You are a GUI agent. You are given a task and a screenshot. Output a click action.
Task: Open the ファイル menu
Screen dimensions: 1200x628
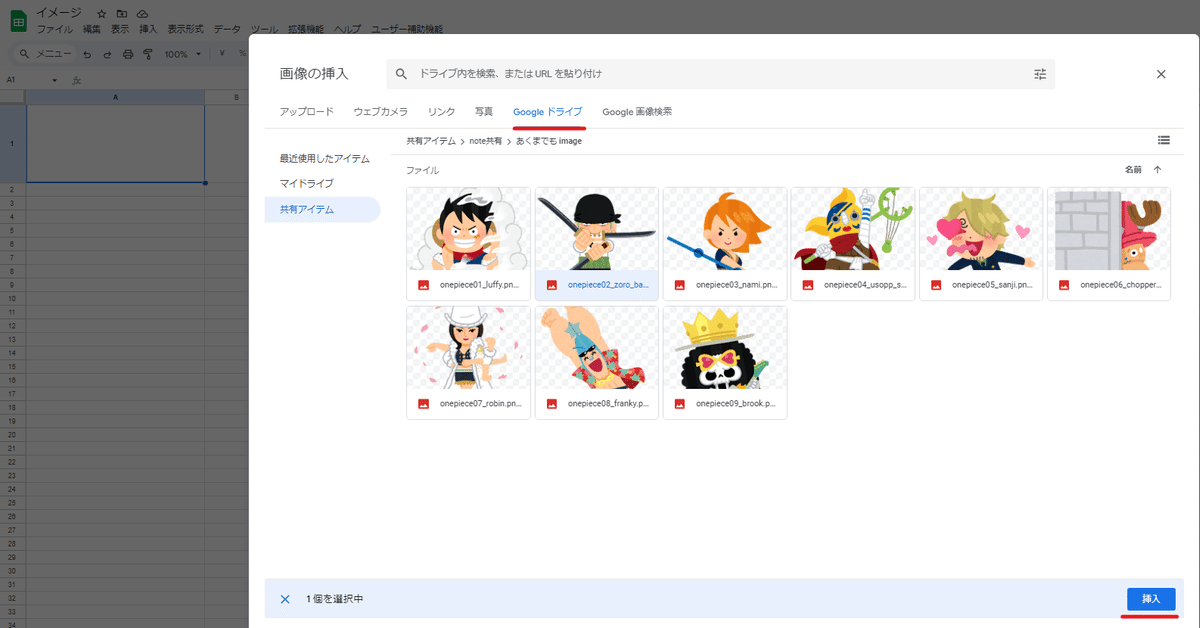(54, 30)
